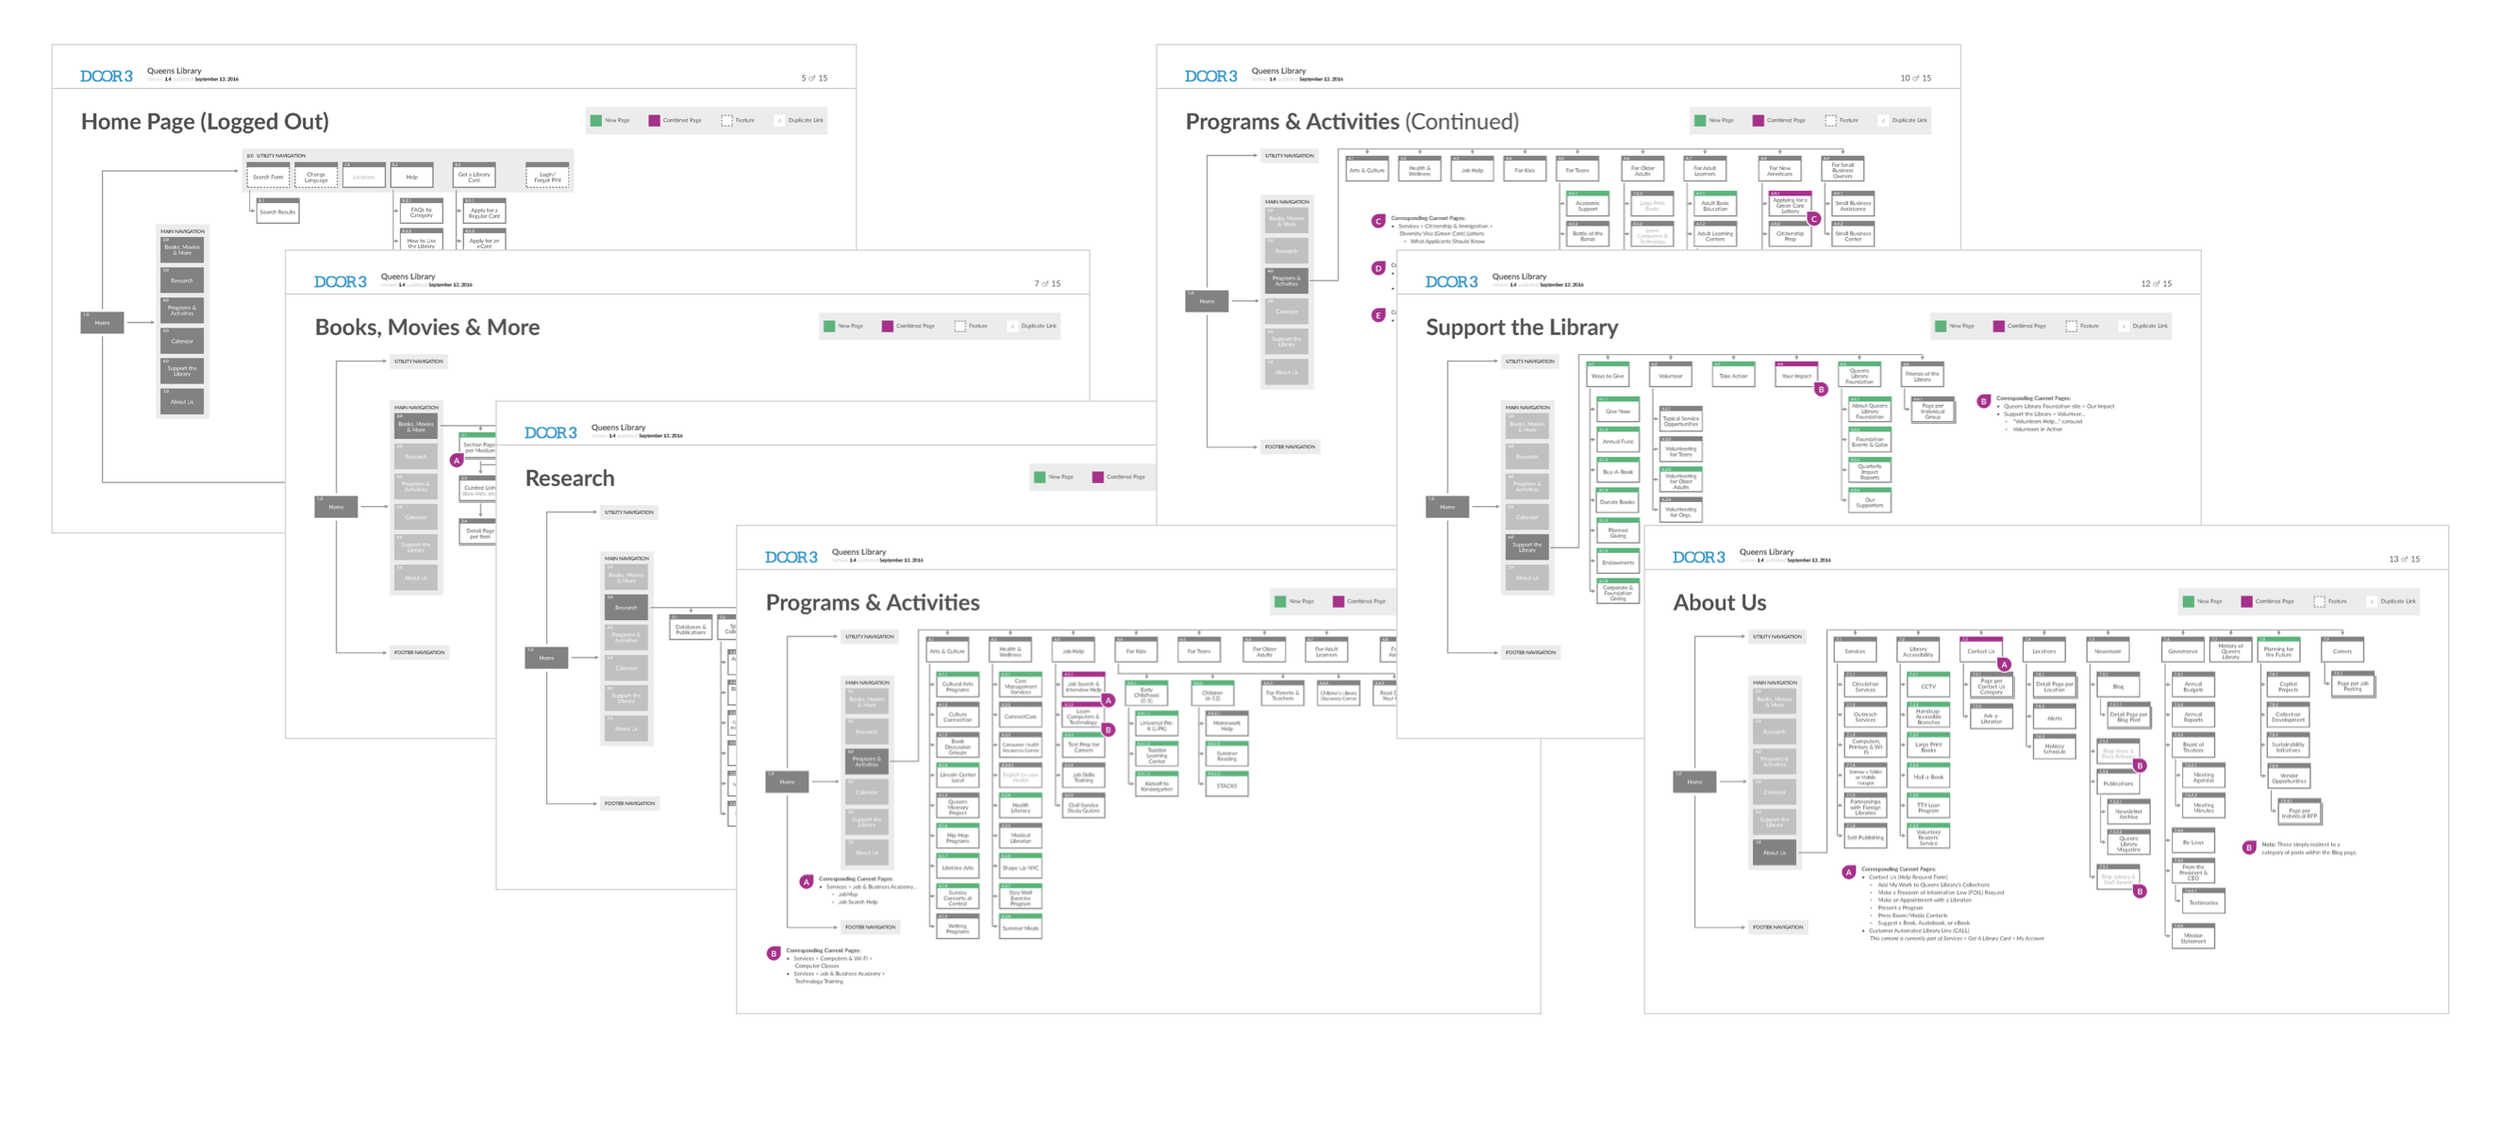The width and height of the screenshot is (2500, 1125).
Task: Click DOOR3 logo on Home Page sheet
Action: point(106,76)
